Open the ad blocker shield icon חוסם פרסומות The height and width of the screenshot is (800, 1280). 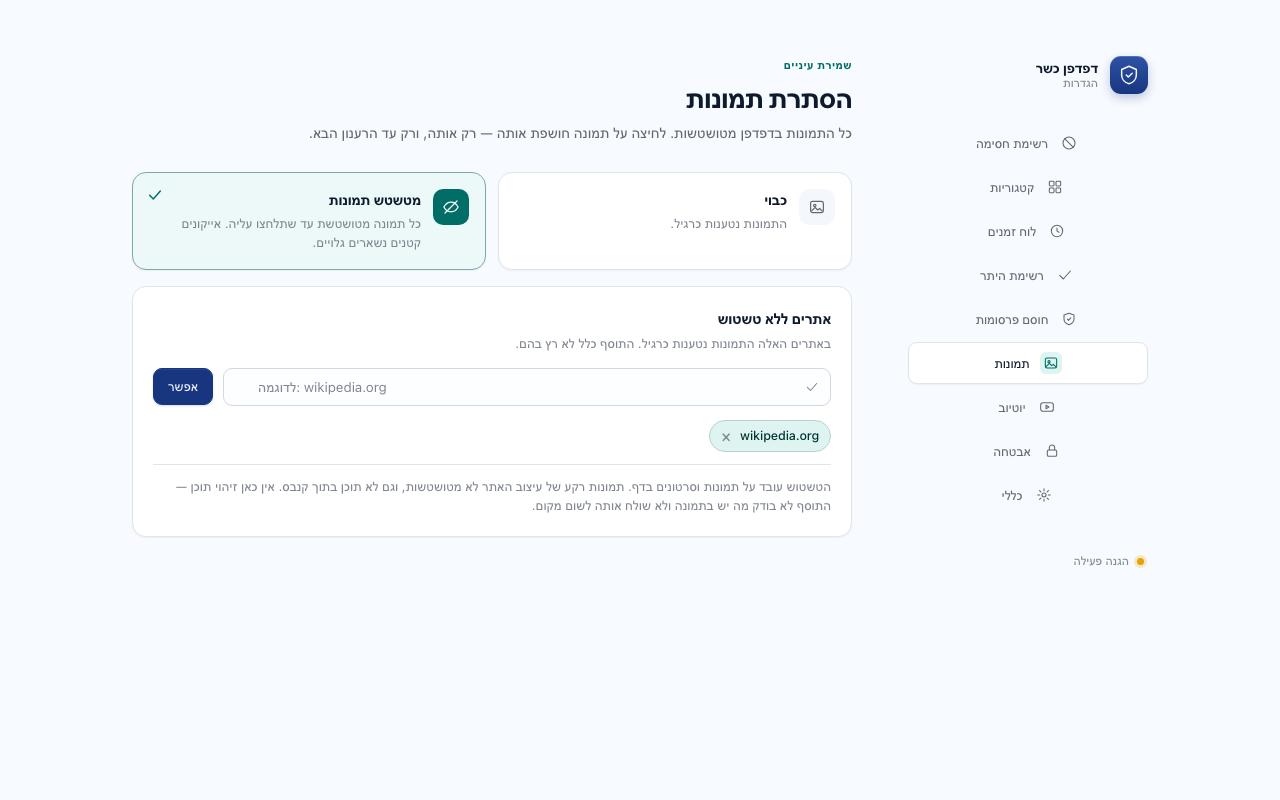pyautogui.click(x=1069, y=319)
